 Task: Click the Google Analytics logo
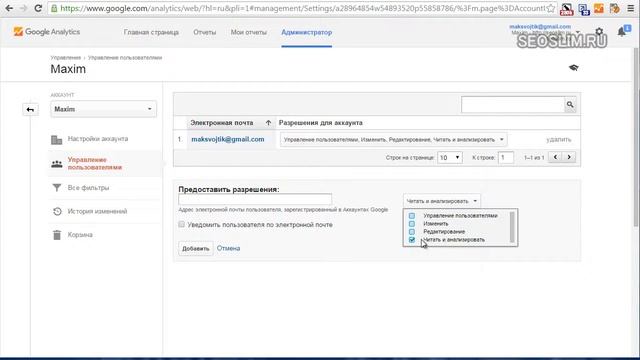tap(47, 32)
